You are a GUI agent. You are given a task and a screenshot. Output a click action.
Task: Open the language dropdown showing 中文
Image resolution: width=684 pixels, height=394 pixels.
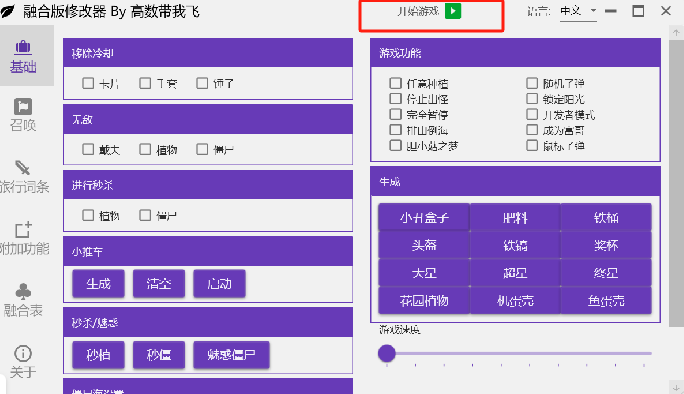coord(578,11)
